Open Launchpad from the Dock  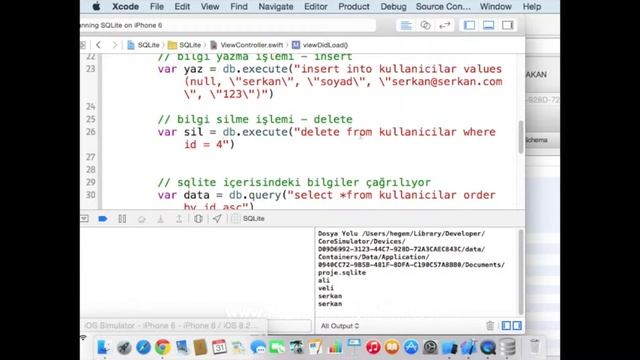point(124,348)
